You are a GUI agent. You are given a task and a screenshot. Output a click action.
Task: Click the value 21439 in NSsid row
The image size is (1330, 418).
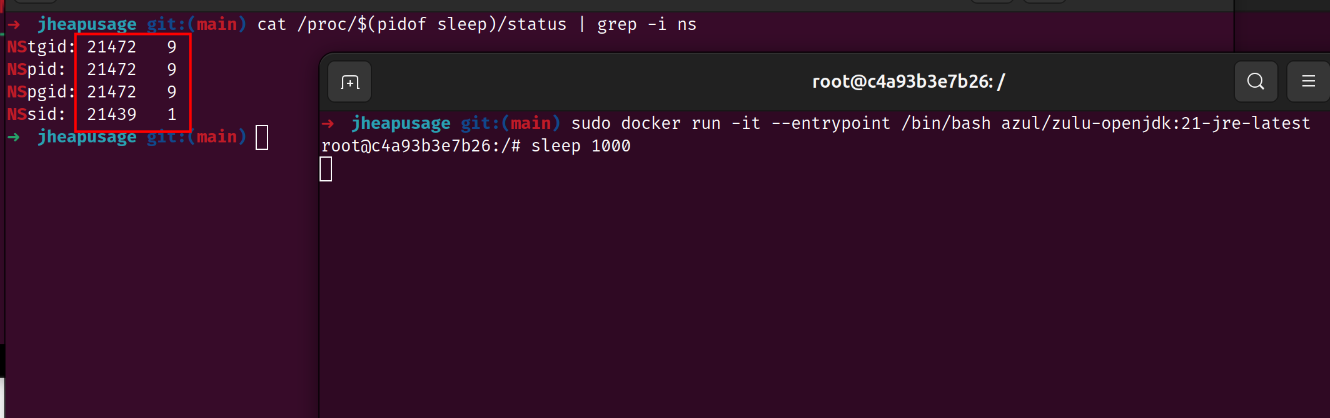111,114
